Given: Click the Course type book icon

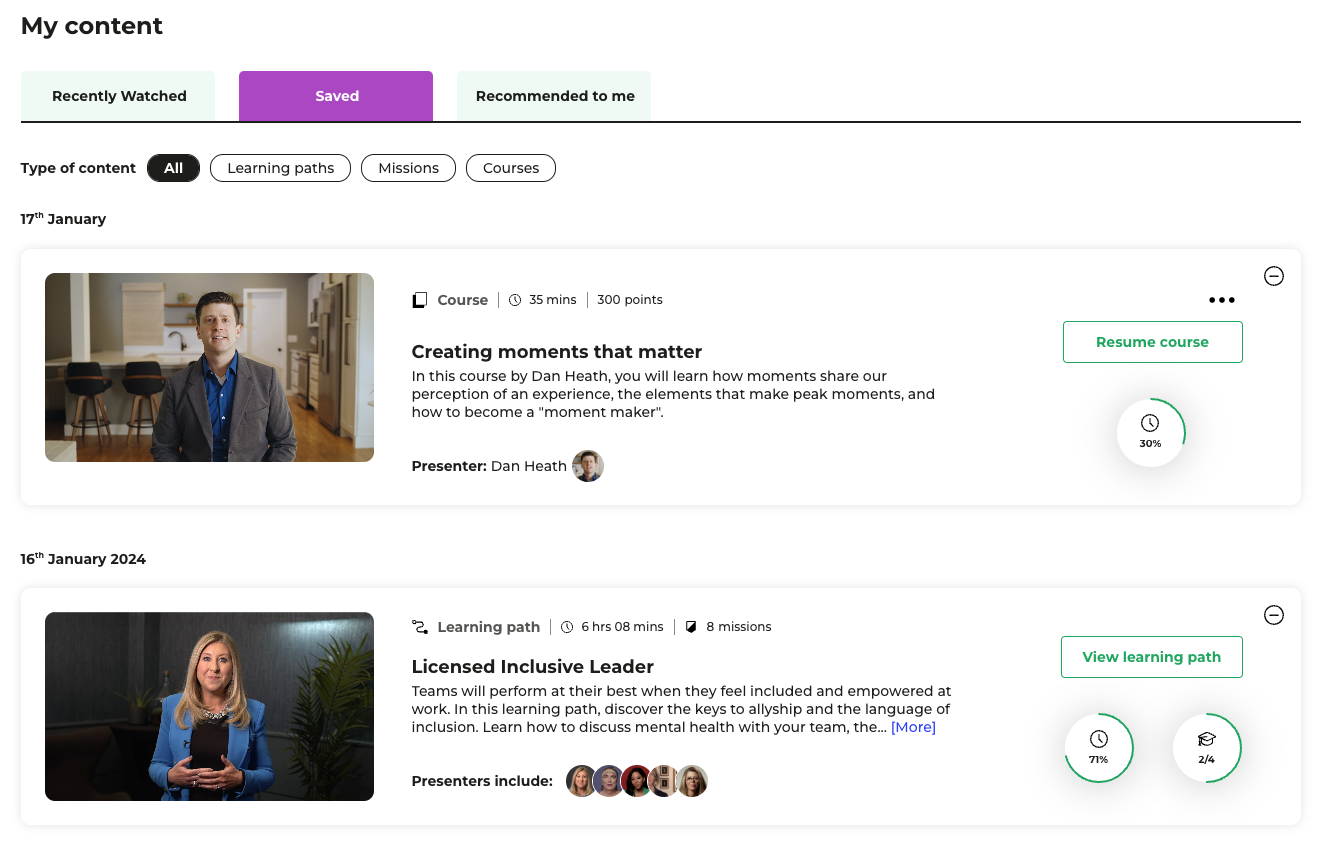Looking at the screenshot, I should pyautogui.click(x=420, y=300).
